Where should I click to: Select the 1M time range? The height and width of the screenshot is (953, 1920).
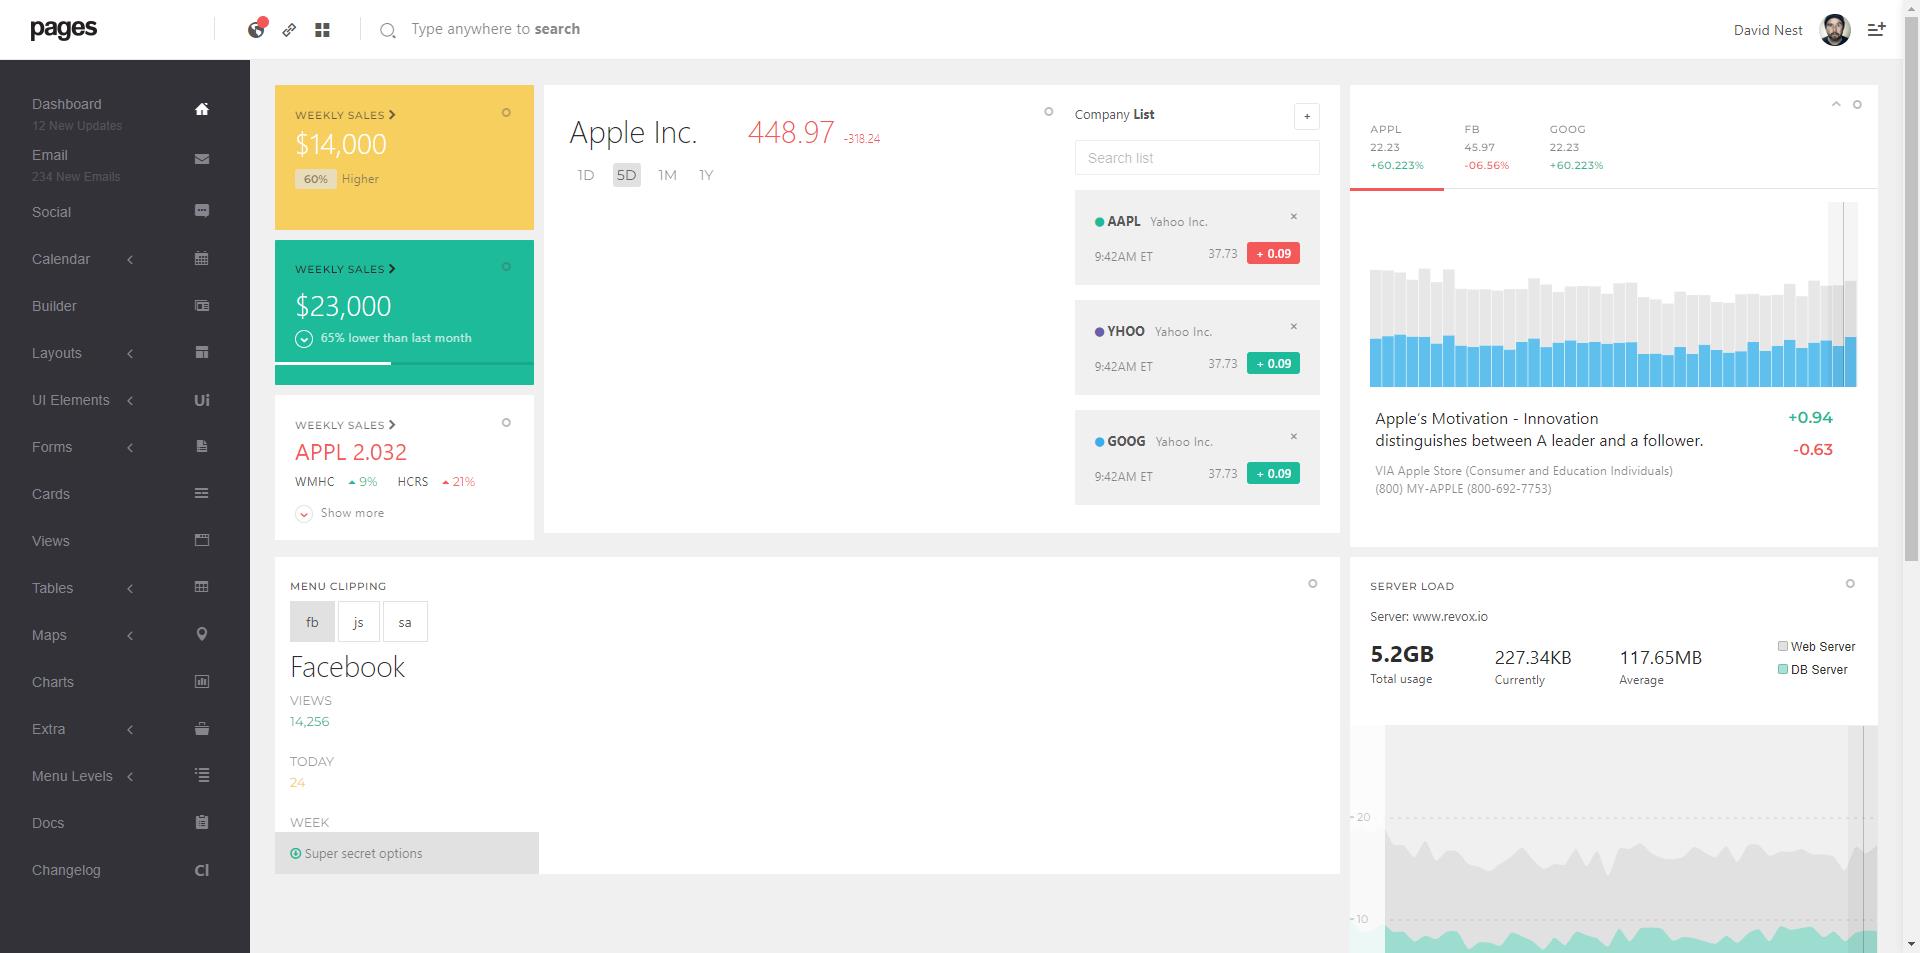click(x=667, y=175)
